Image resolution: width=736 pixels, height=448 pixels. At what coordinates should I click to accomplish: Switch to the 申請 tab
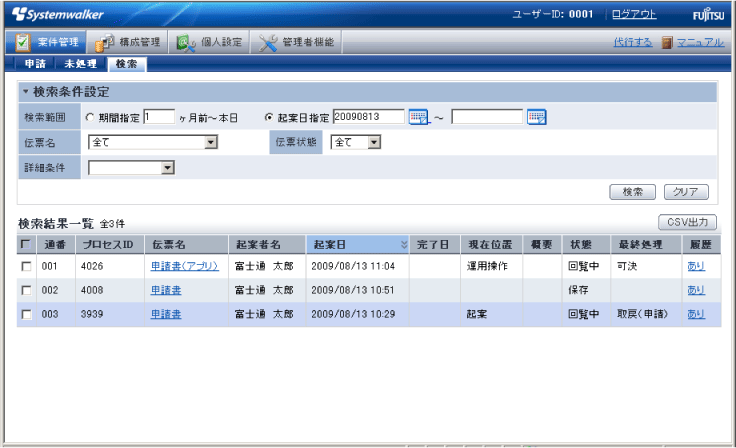34,64
